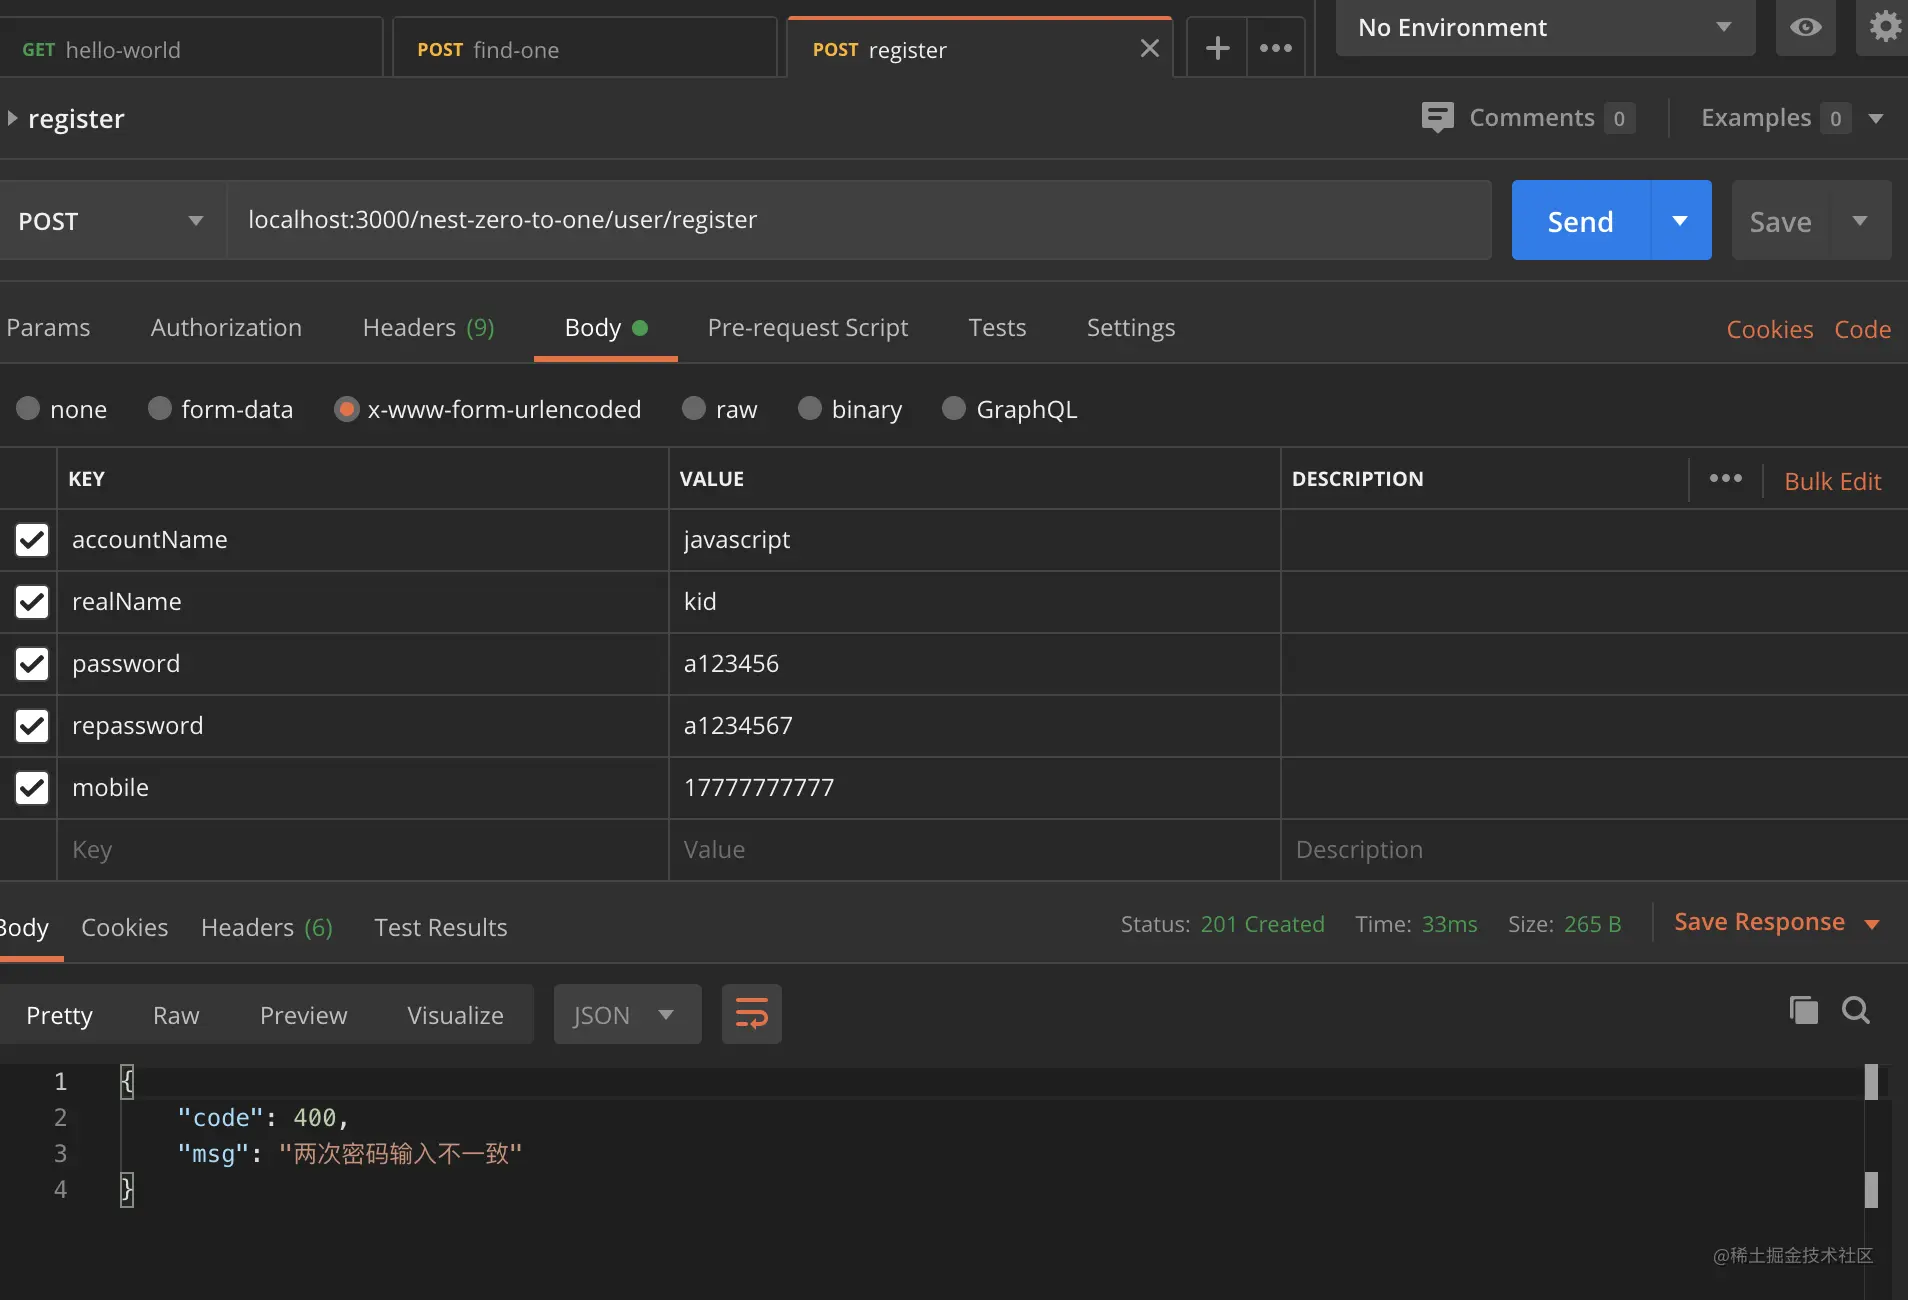
Task: Select the none body type
Action: click(28, 409)
